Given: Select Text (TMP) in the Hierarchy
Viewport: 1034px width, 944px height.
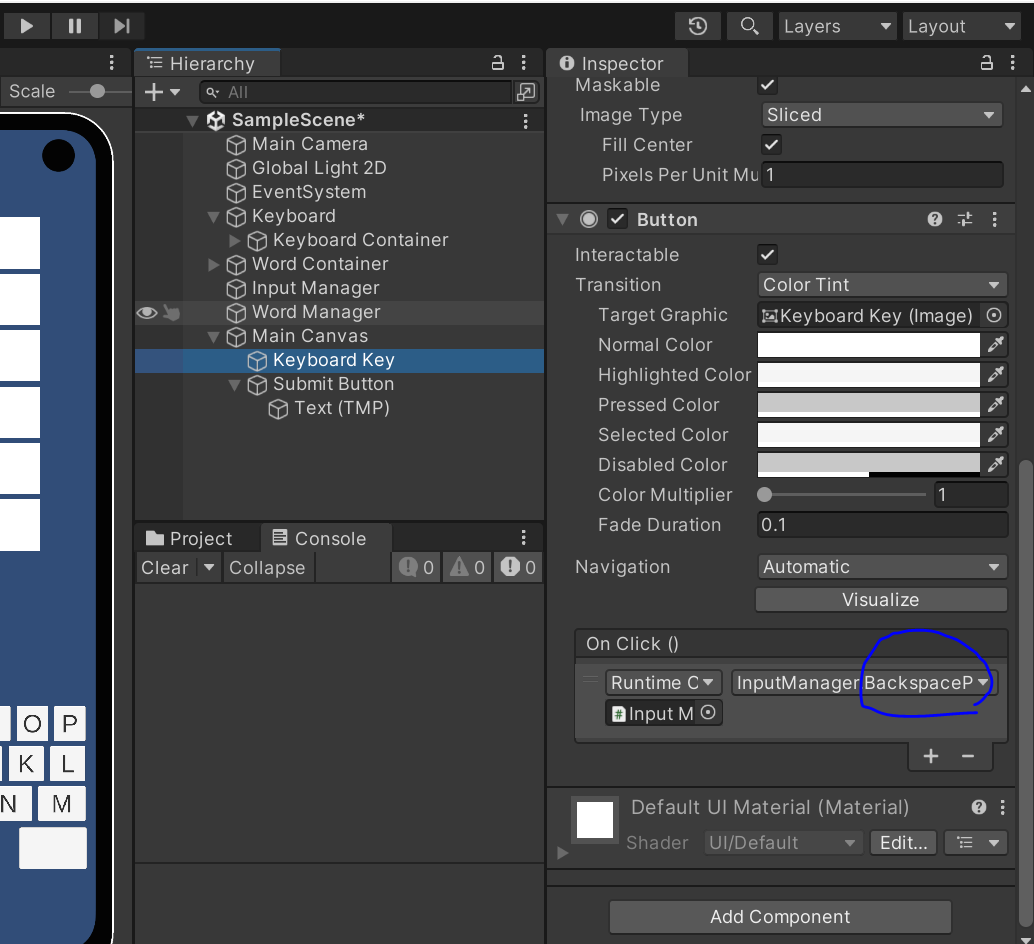Looking at the screenshot, I should (342, 408).
